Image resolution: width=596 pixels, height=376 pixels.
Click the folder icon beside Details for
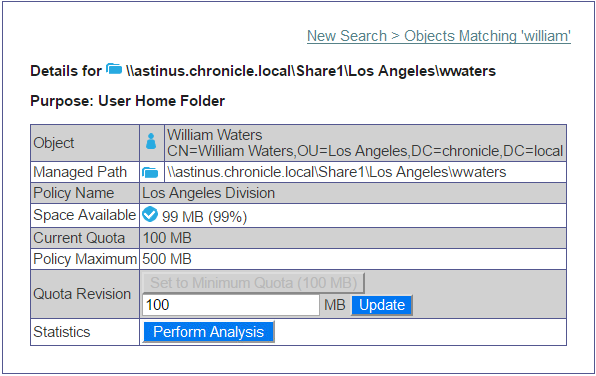pos(114,69)
